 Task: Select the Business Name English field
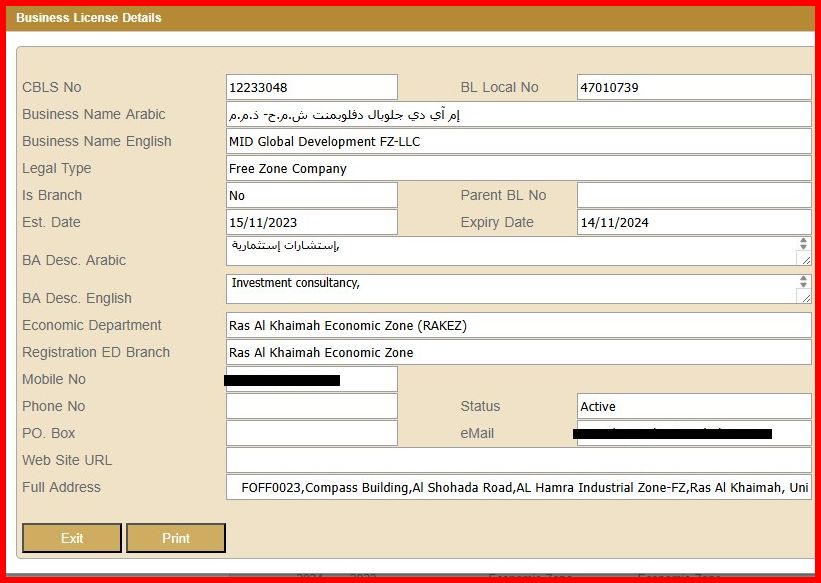coord(519,141)
